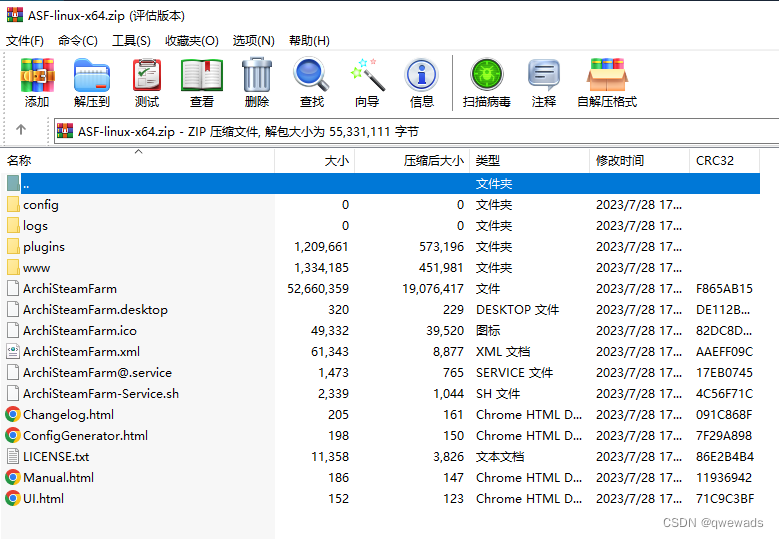Viewport: 779px width, 539px height.
Task: Click the www folder icon
Action: [x=13, y=267]
